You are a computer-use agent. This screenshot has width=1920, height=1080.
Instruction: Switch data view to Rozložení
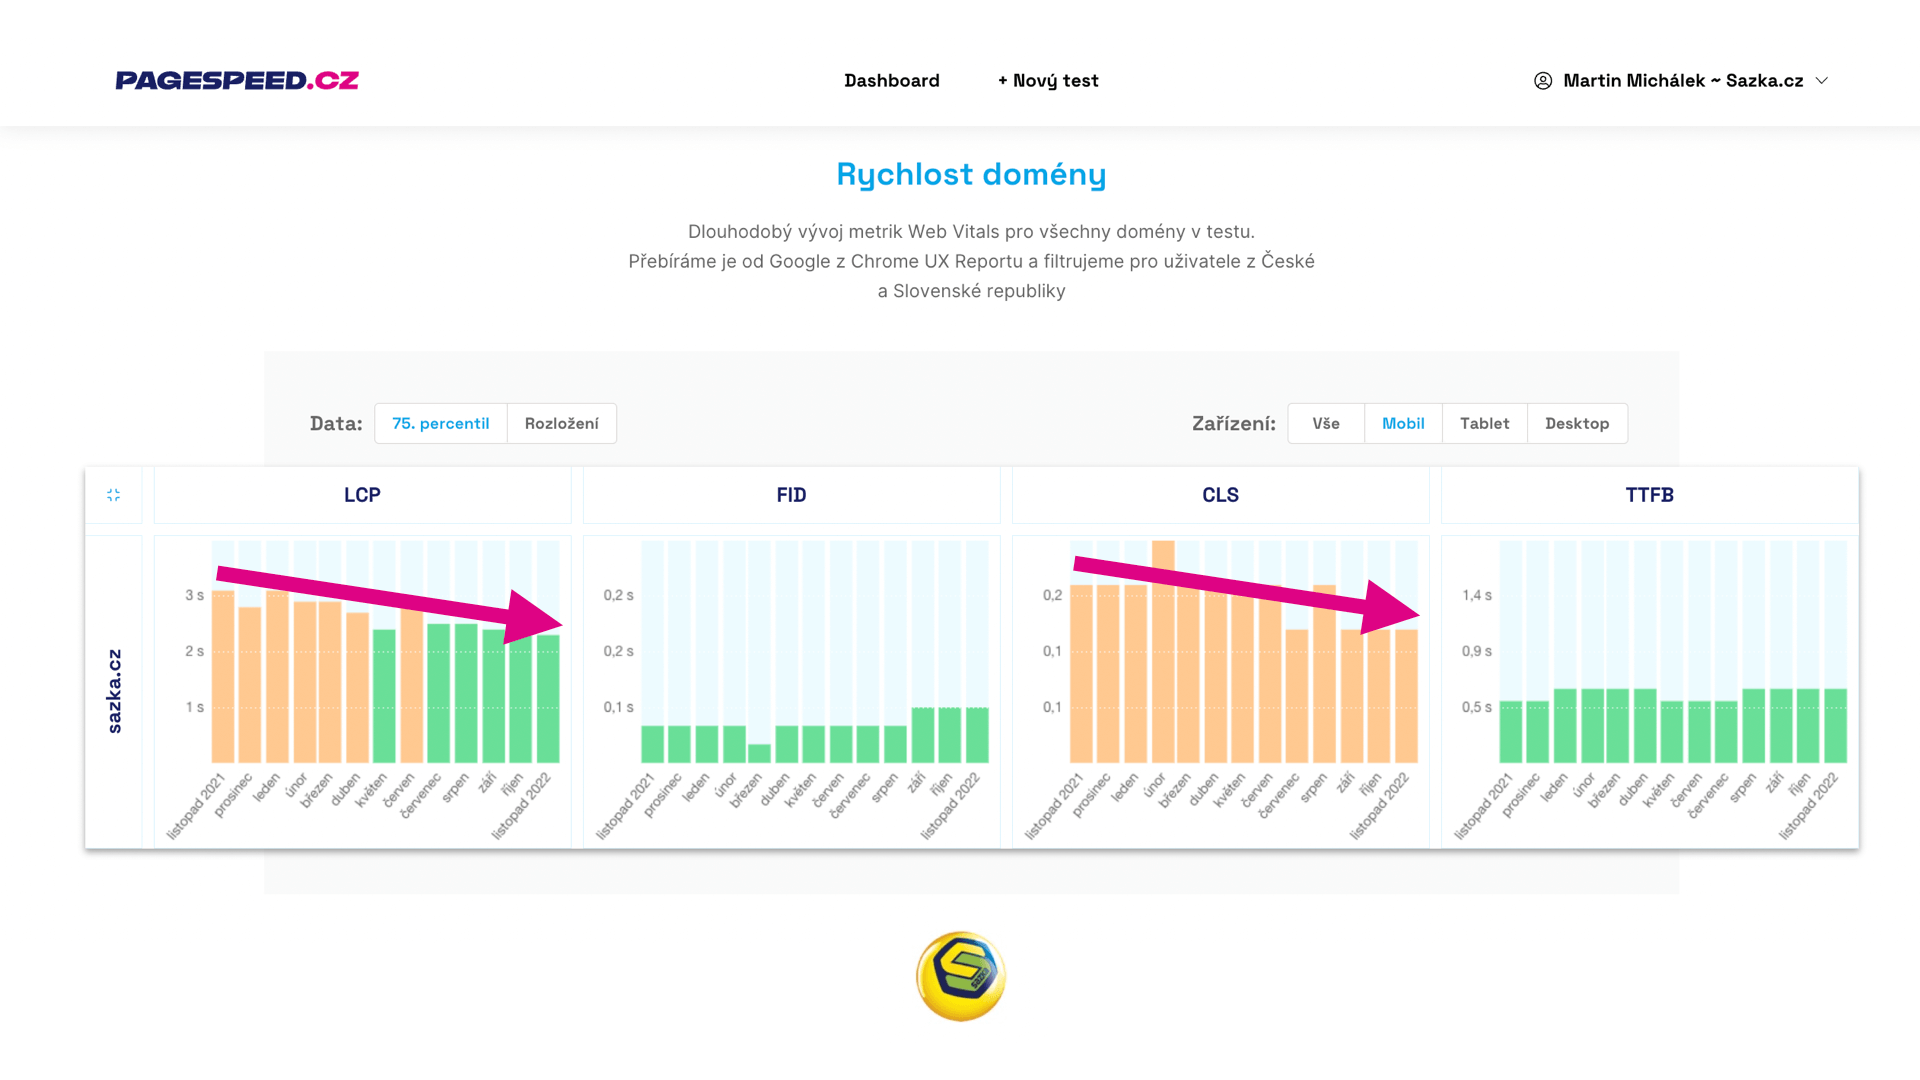[561, 423]
